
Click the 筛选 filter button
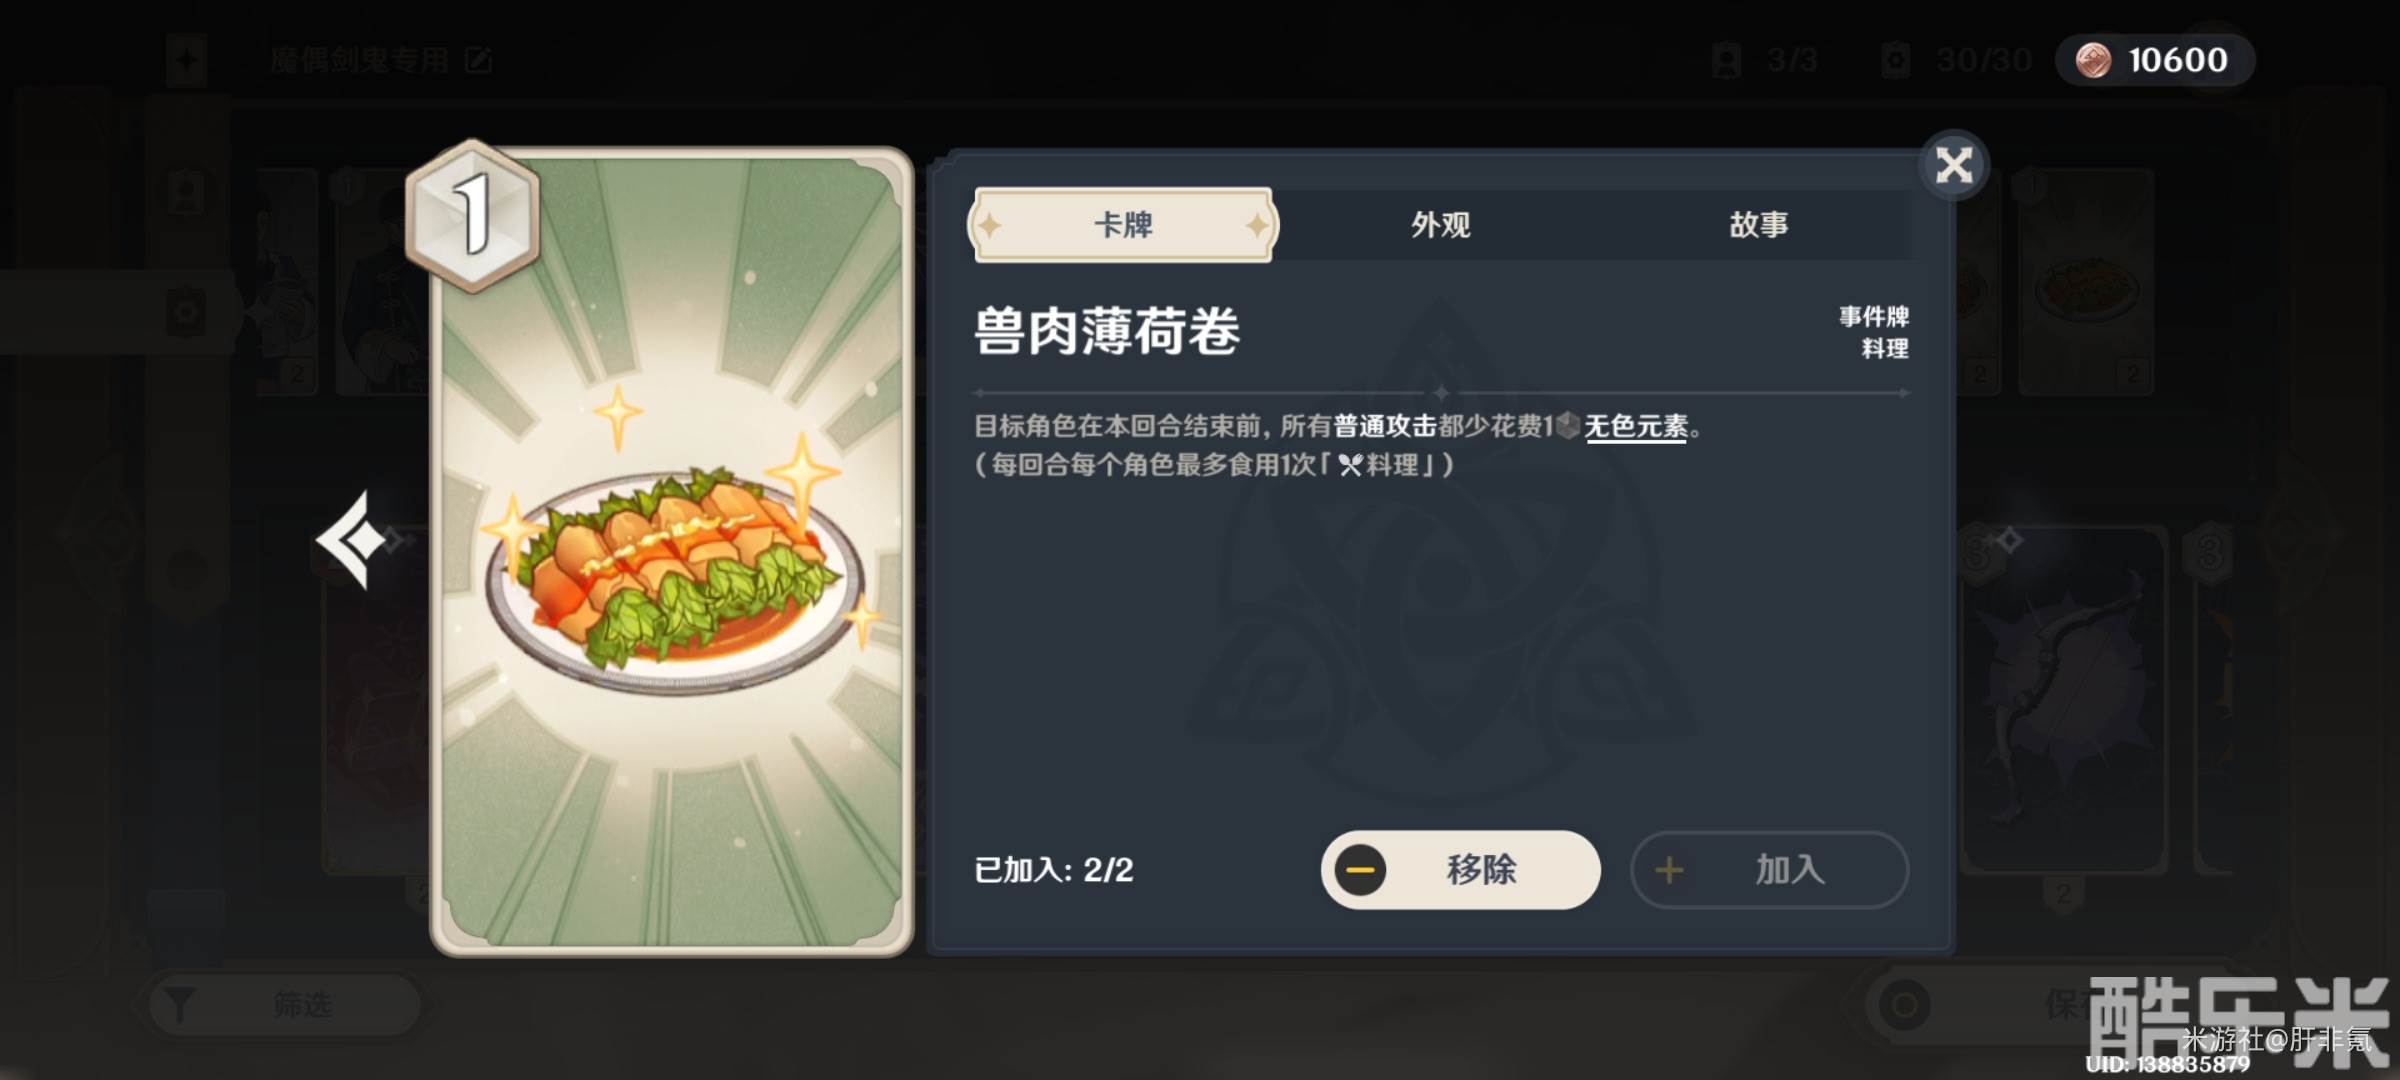coord(284,1005)
